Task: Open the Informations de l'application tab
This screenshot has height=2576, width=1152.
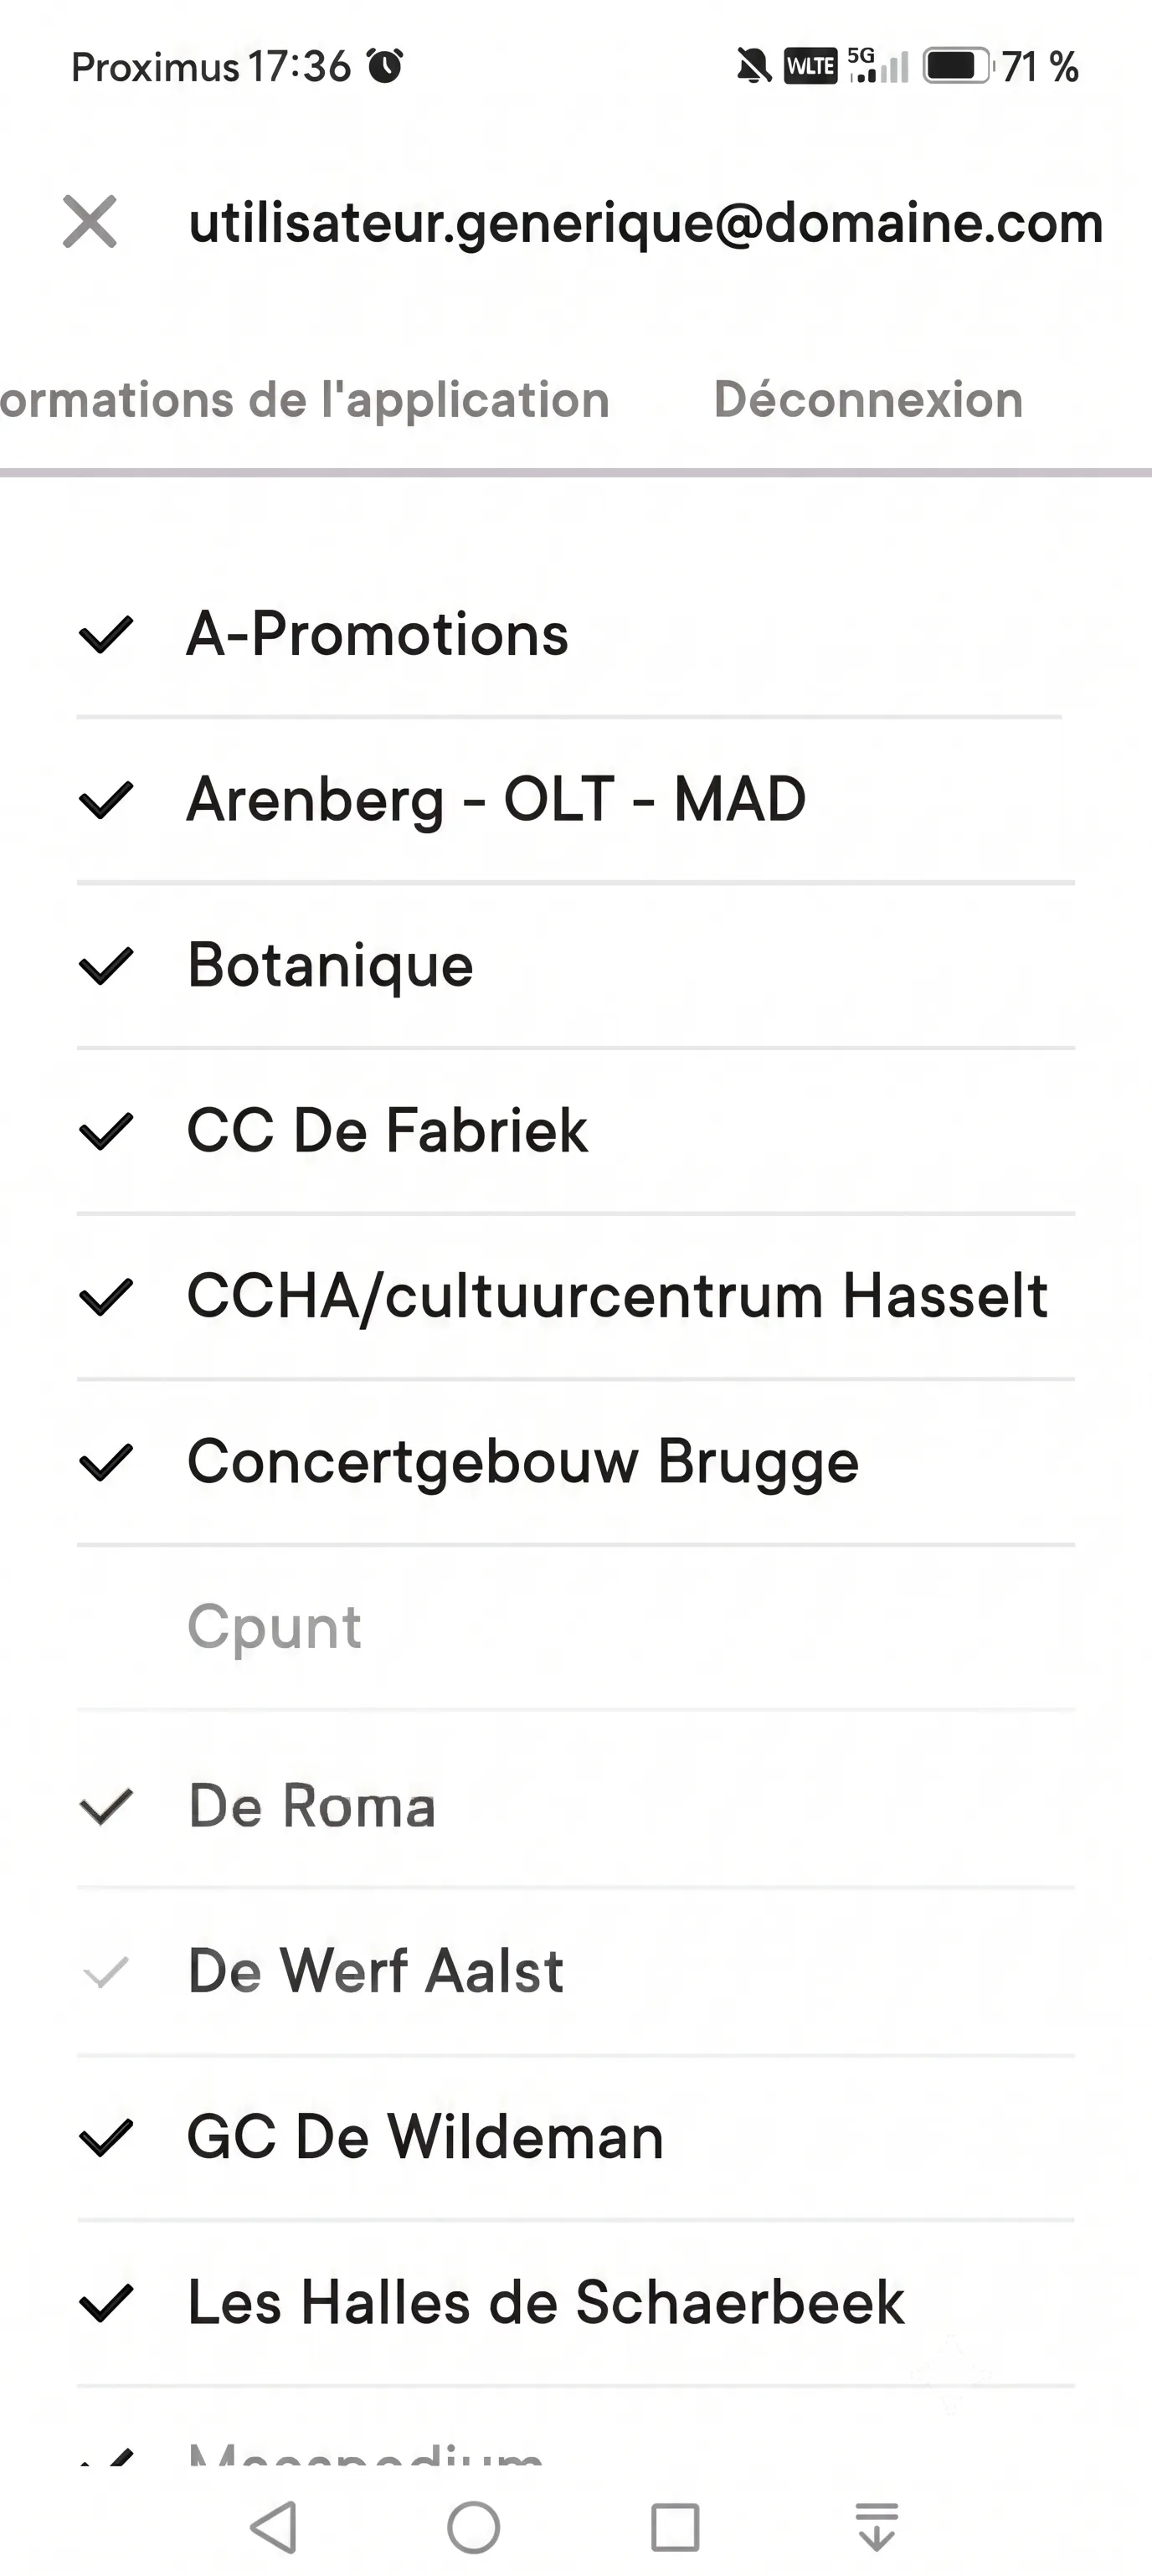Action: pos(305,400)
